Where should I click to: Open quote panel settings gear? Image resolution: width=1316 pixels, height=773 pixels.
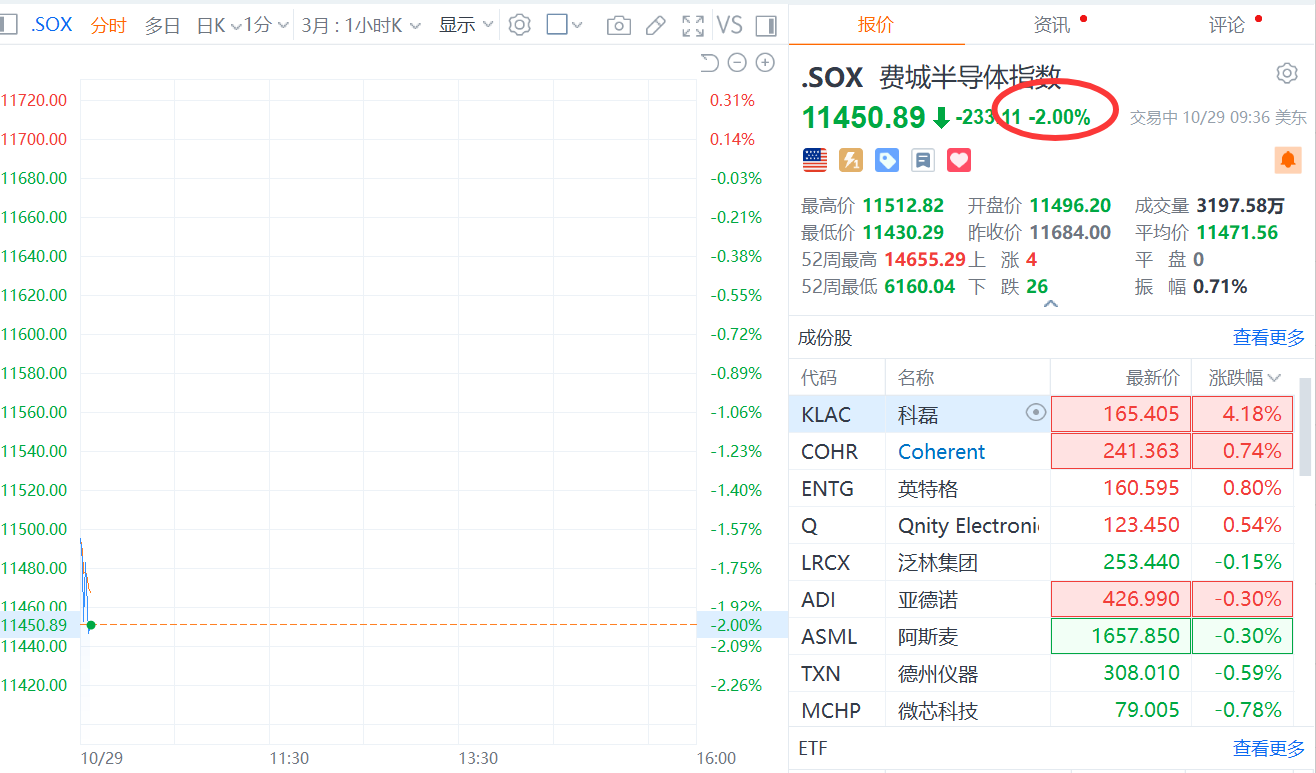coord(1286,73)
